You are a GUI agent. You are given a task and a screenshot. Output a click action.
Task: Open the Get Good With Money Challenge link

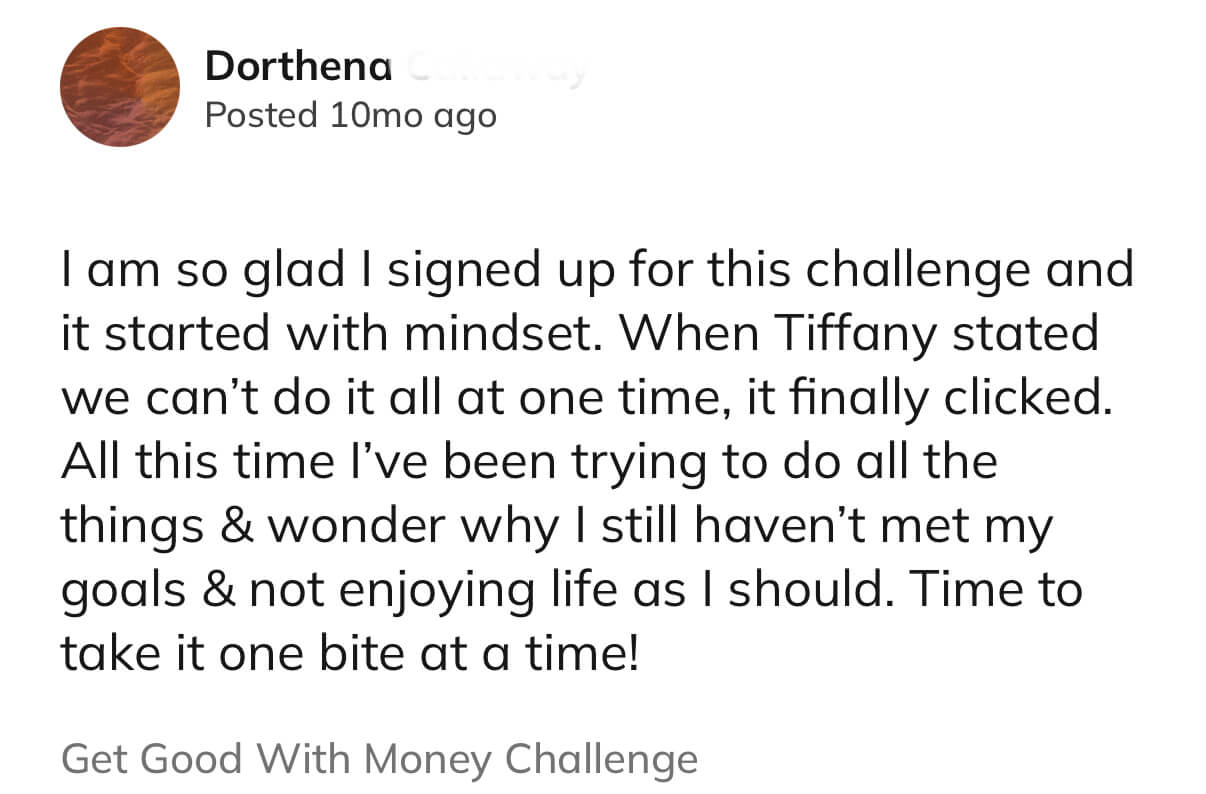point(379,758)
